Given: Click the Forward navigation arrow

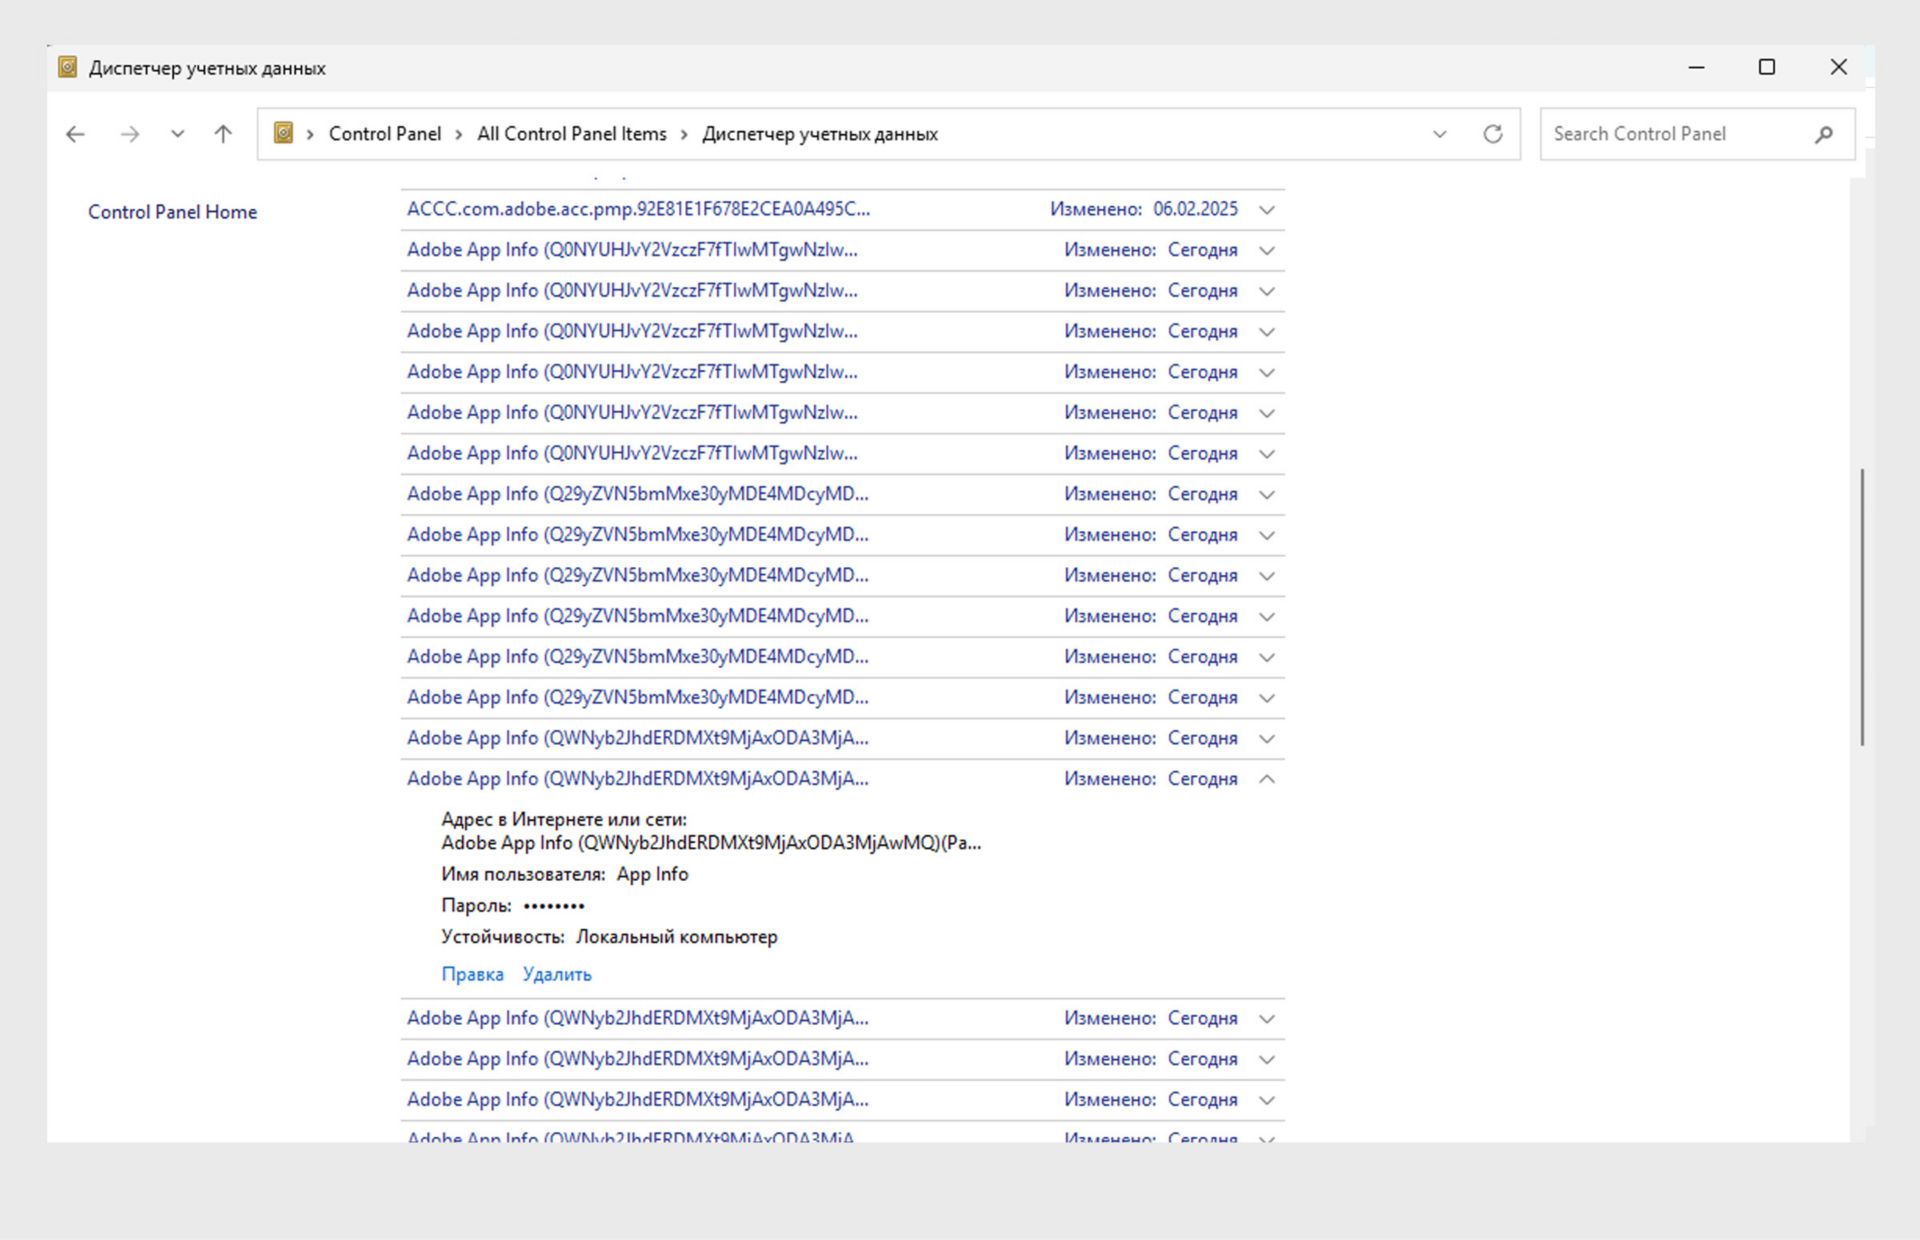Looking at the screenshot, I should 129,134.
